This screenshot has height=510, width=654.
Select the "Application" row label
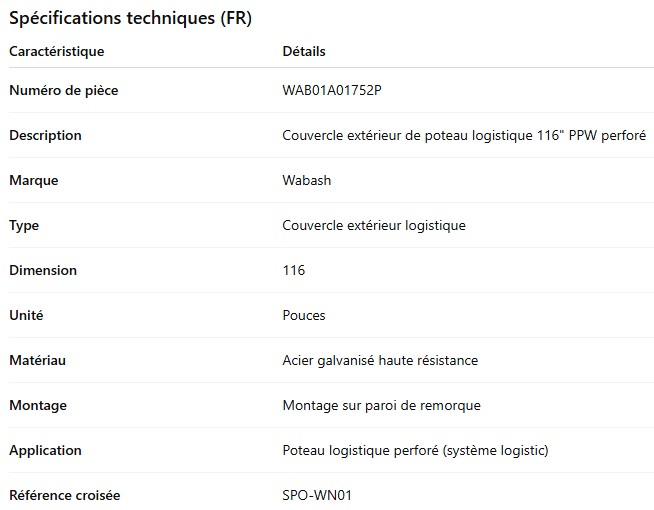coord(45,451)
